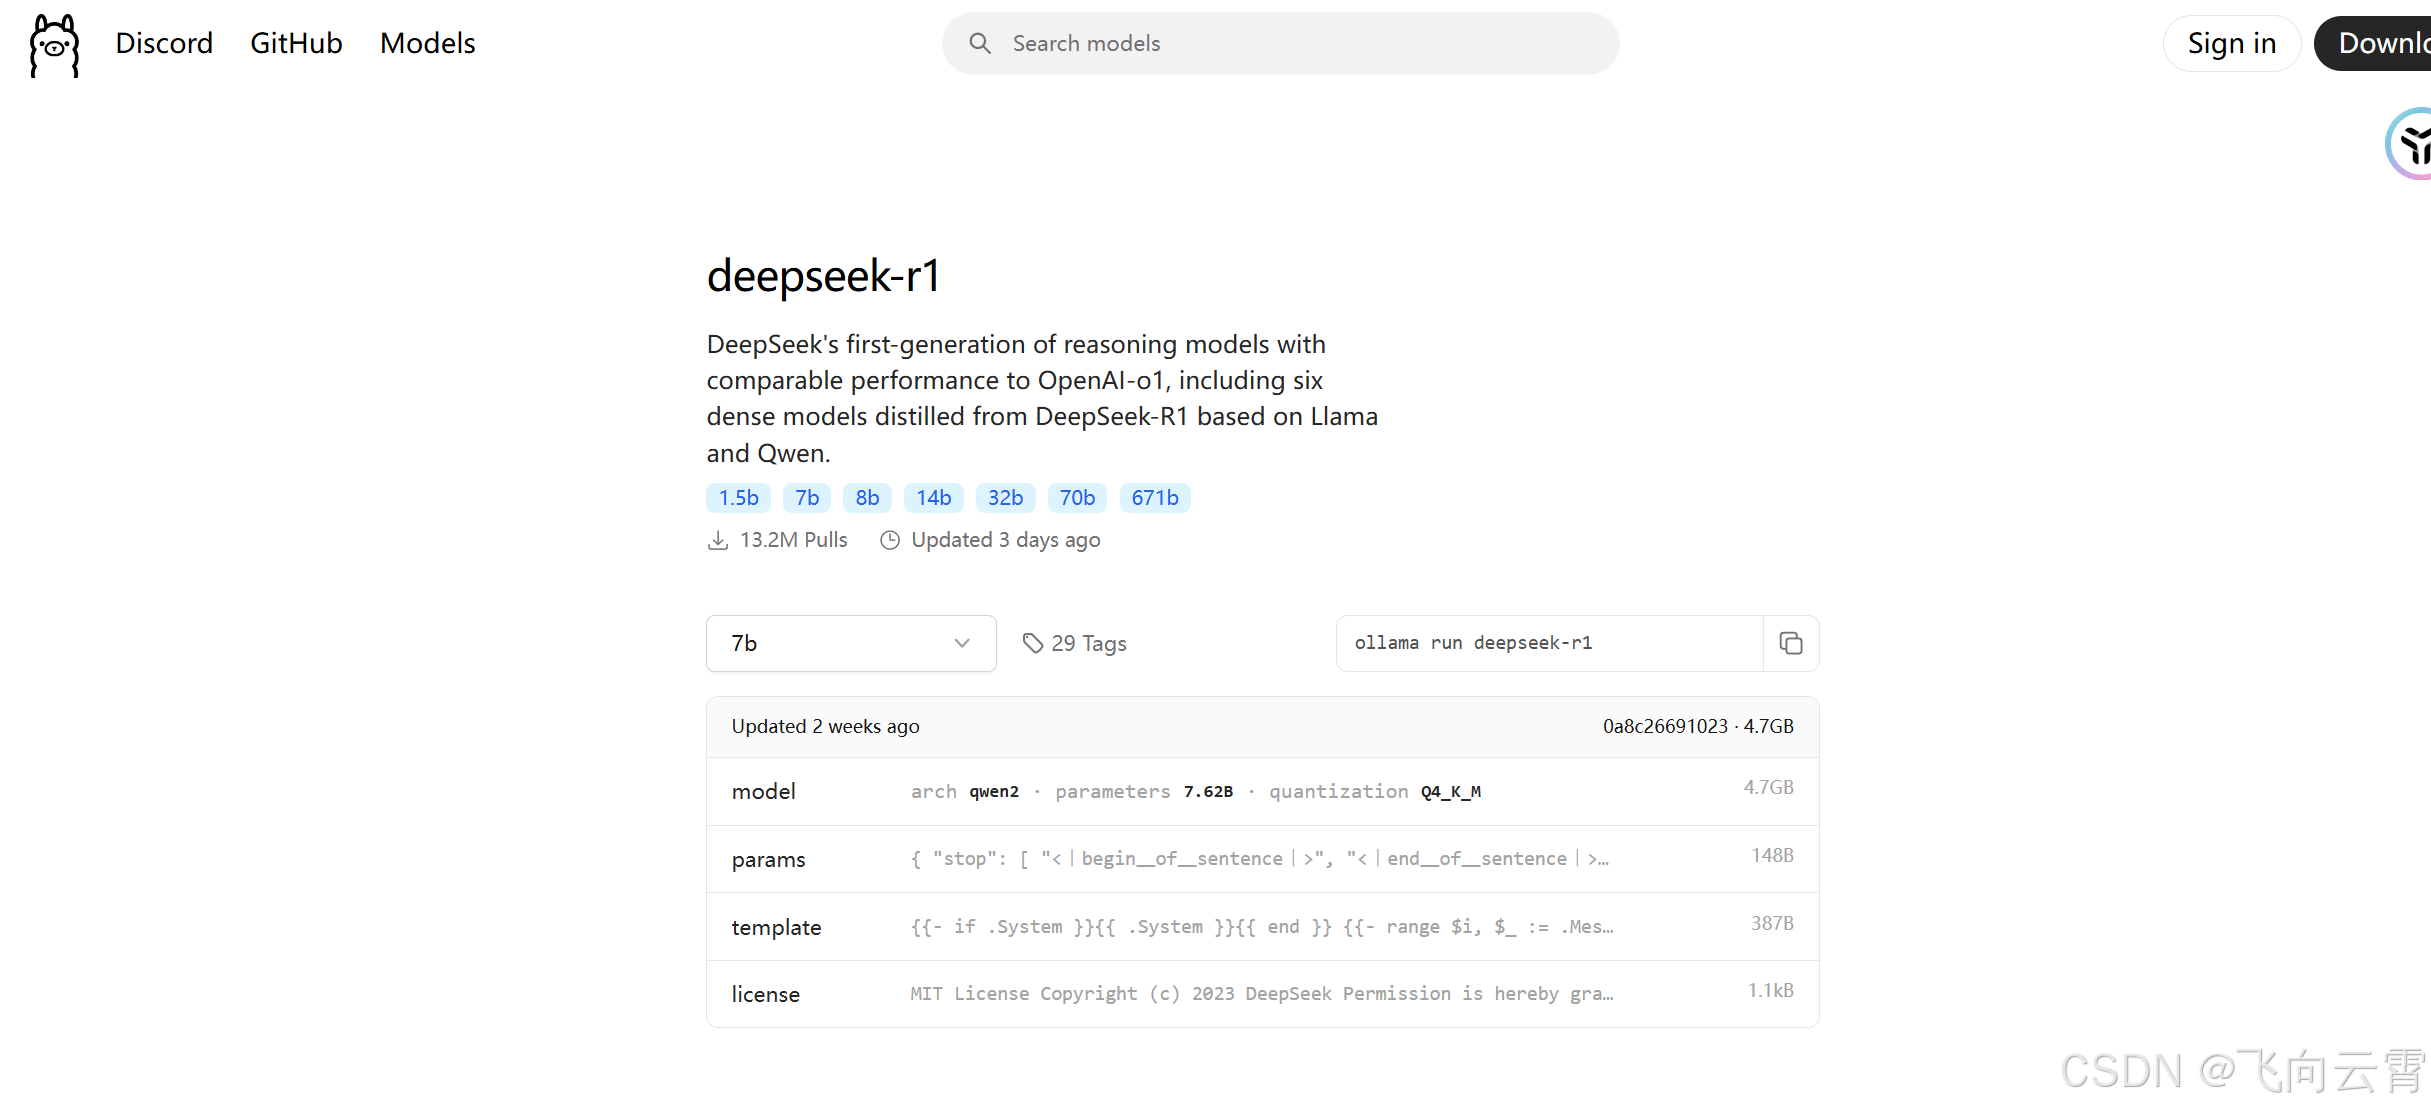Select the 70b size tag
Screen dimensions: 2431x1111
pos(1077,498)
